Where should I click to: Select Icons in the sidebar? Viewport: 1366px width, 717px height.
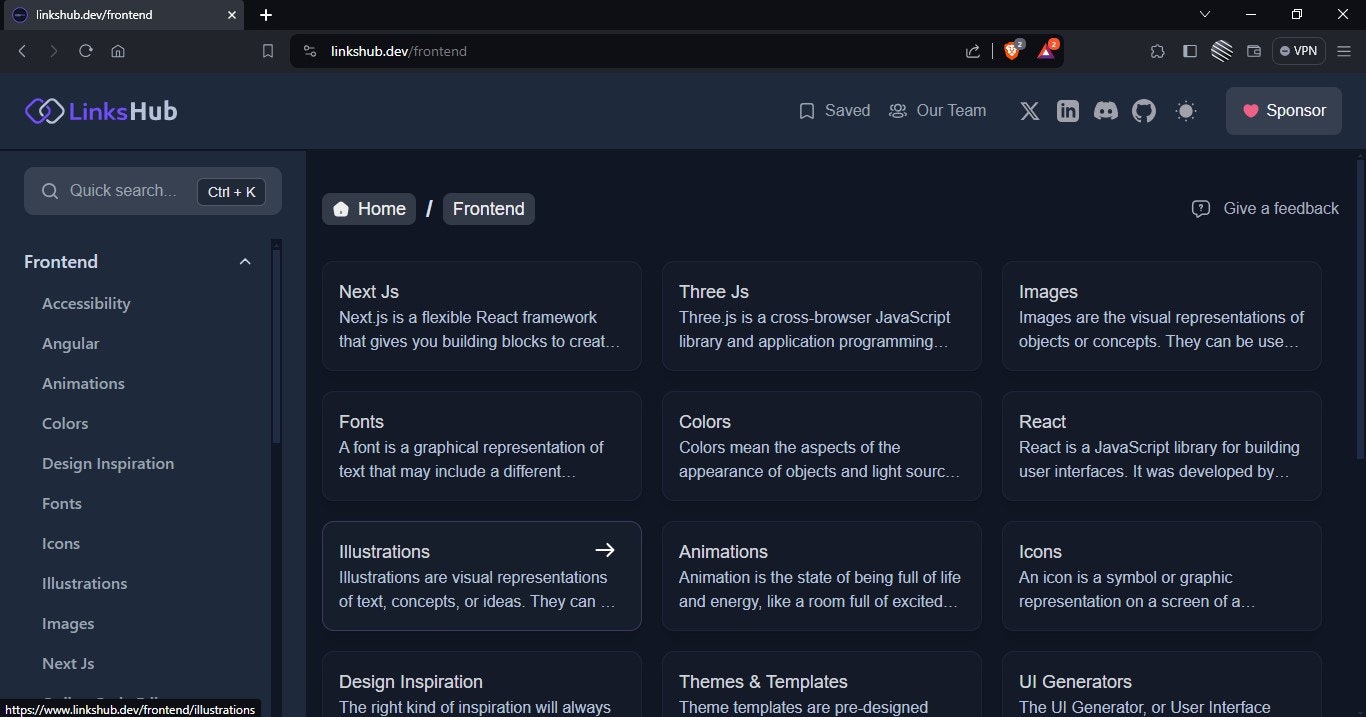point(61,543)
